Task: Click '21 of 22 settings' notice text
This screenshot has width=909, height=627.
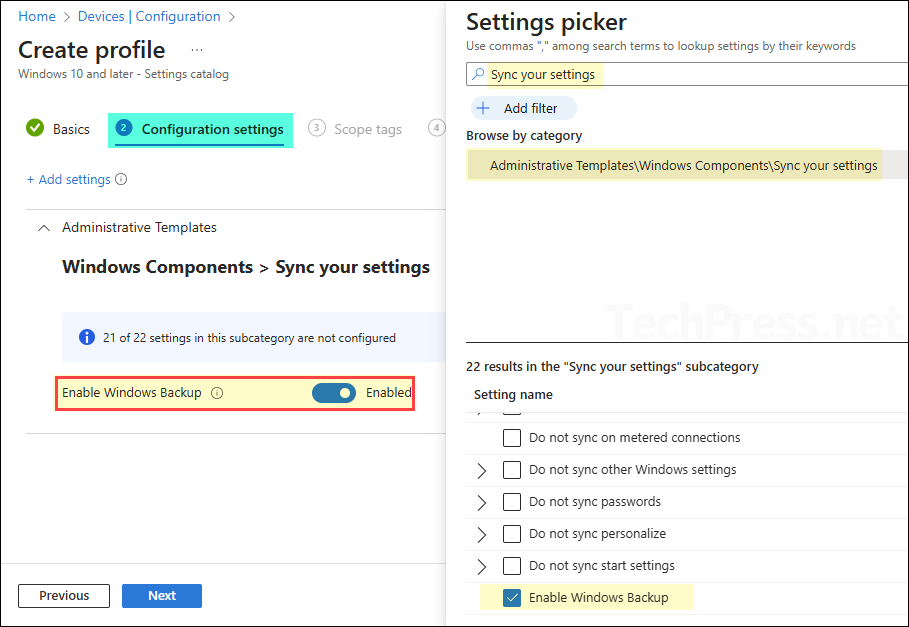Action: point(249,338)
